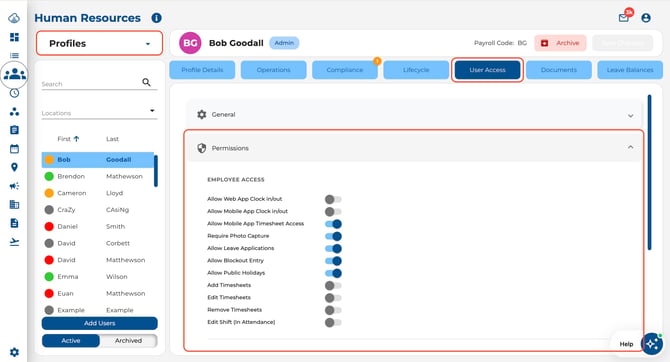
Task: Disable Allow Leave Applications switch
Action: 333,249
